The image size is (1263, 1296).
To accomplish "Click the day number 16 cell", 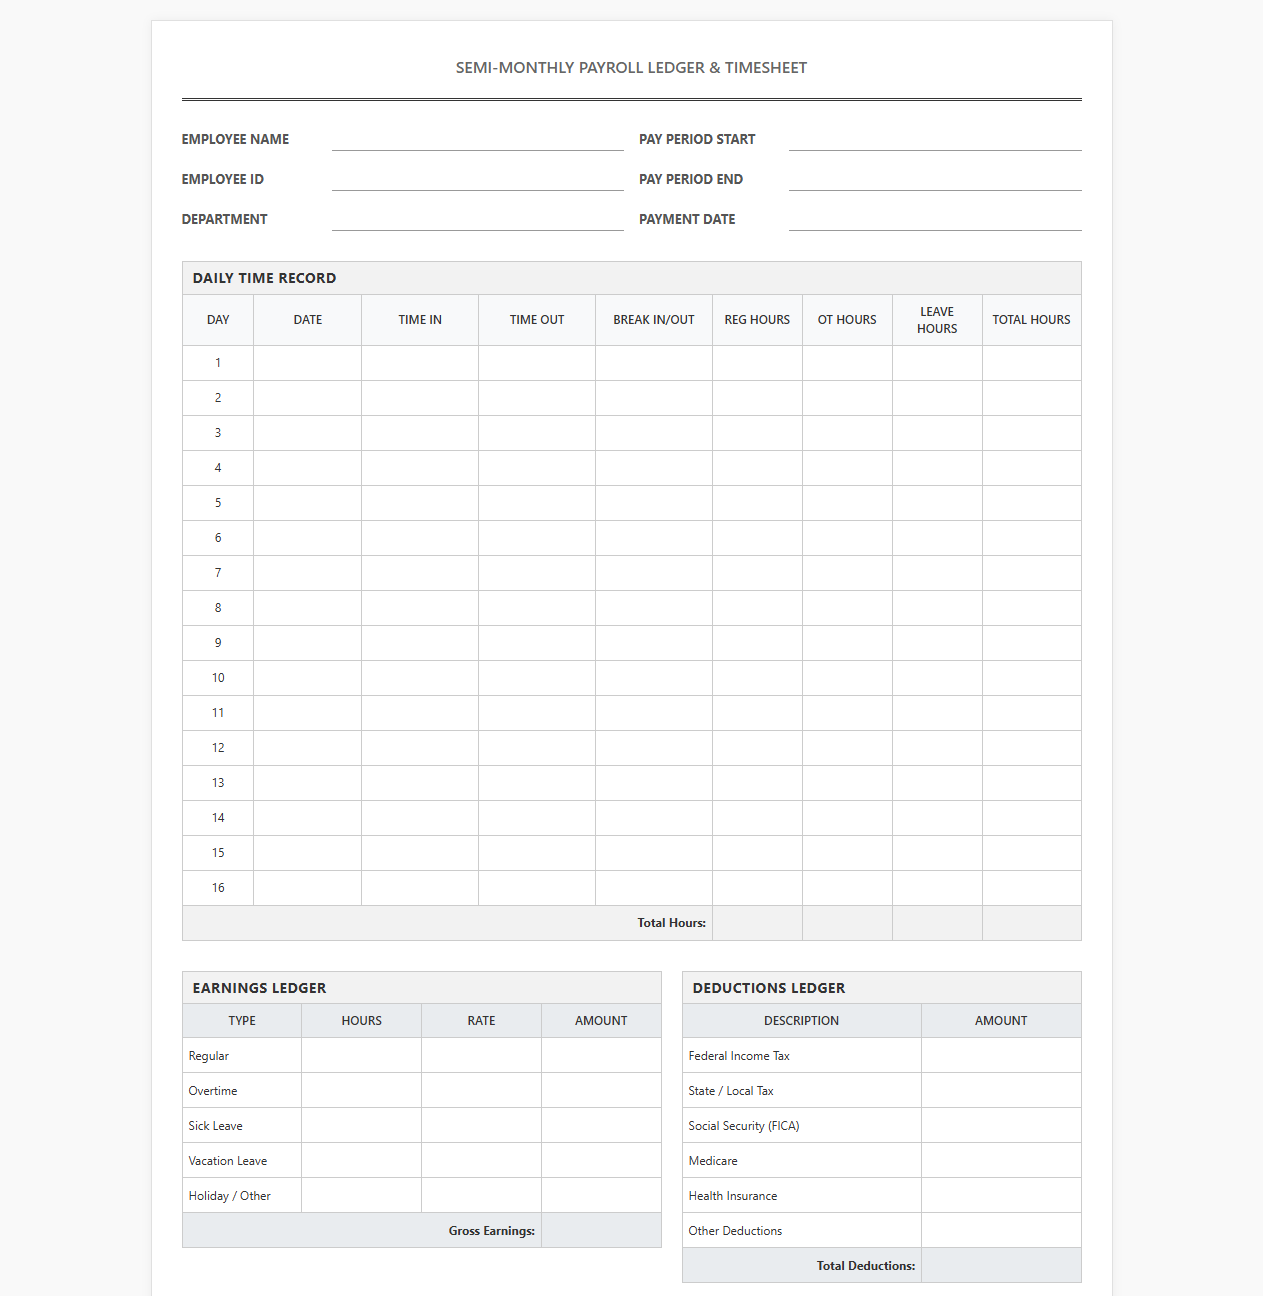I will click(x=218, y=888).
